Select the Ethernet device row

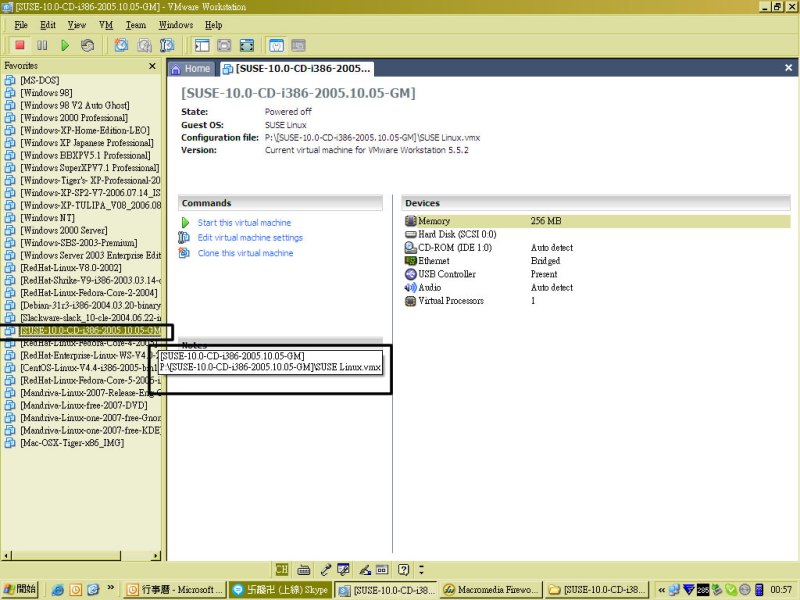tap(596, 261)
